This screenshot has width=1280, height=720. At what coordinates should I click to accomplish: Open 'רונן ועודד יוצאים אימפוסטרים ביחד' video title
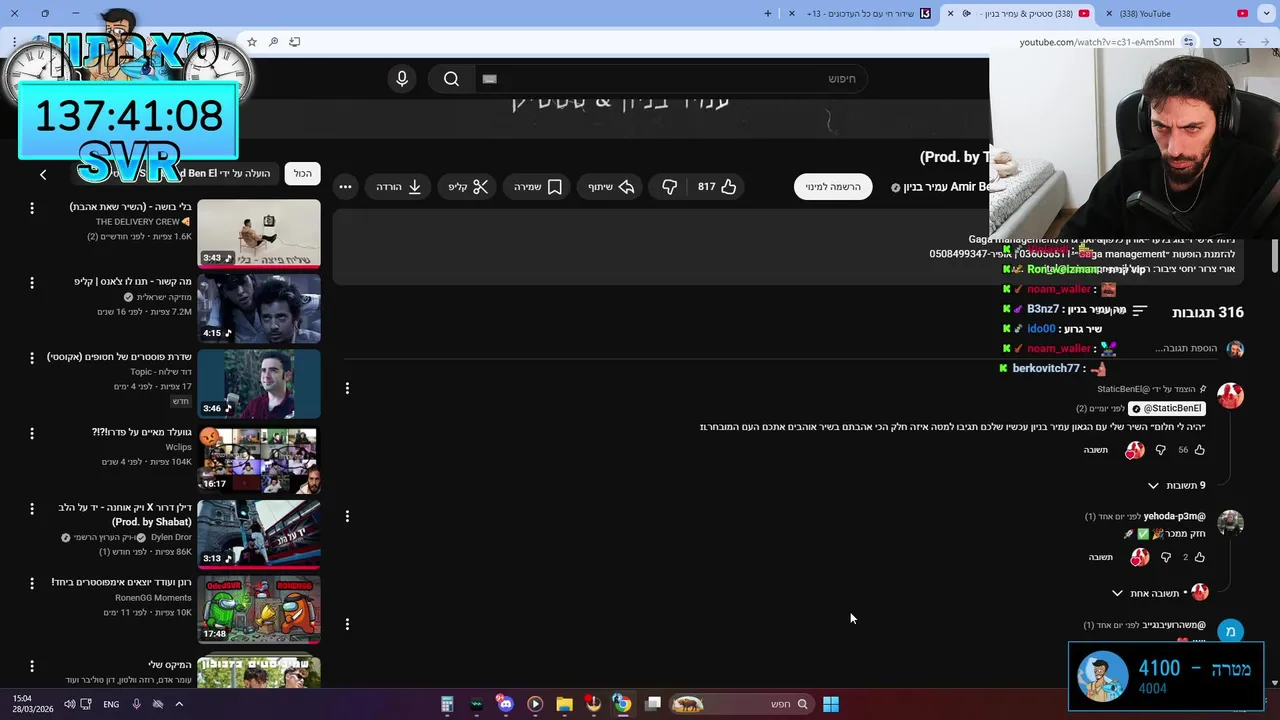coord(121,582)
